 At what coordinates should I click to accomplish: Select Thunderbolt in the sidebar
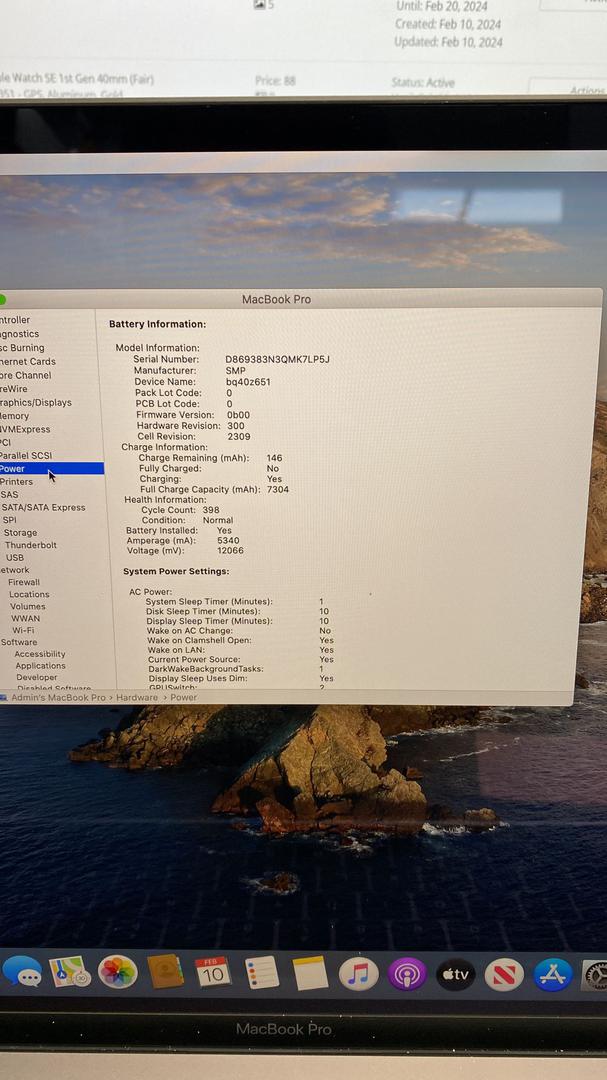31,545
